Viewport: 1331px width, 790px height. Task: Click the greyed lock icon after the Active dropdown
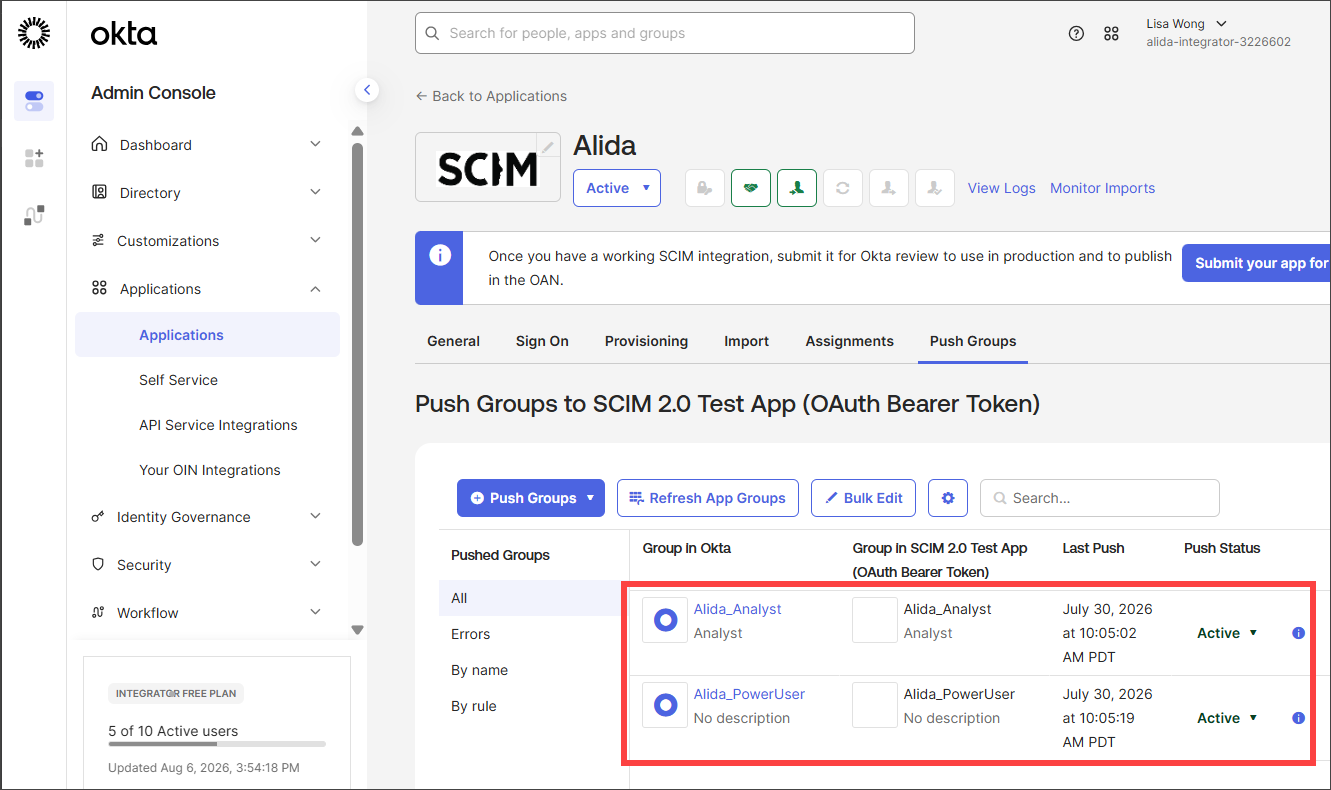click(705, 188)
